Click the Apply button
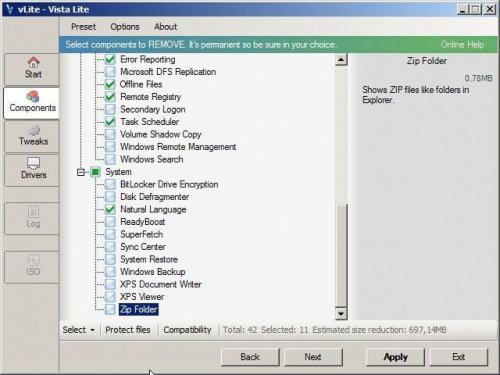Viewport: 500px width, 375px height. point(395,357)
